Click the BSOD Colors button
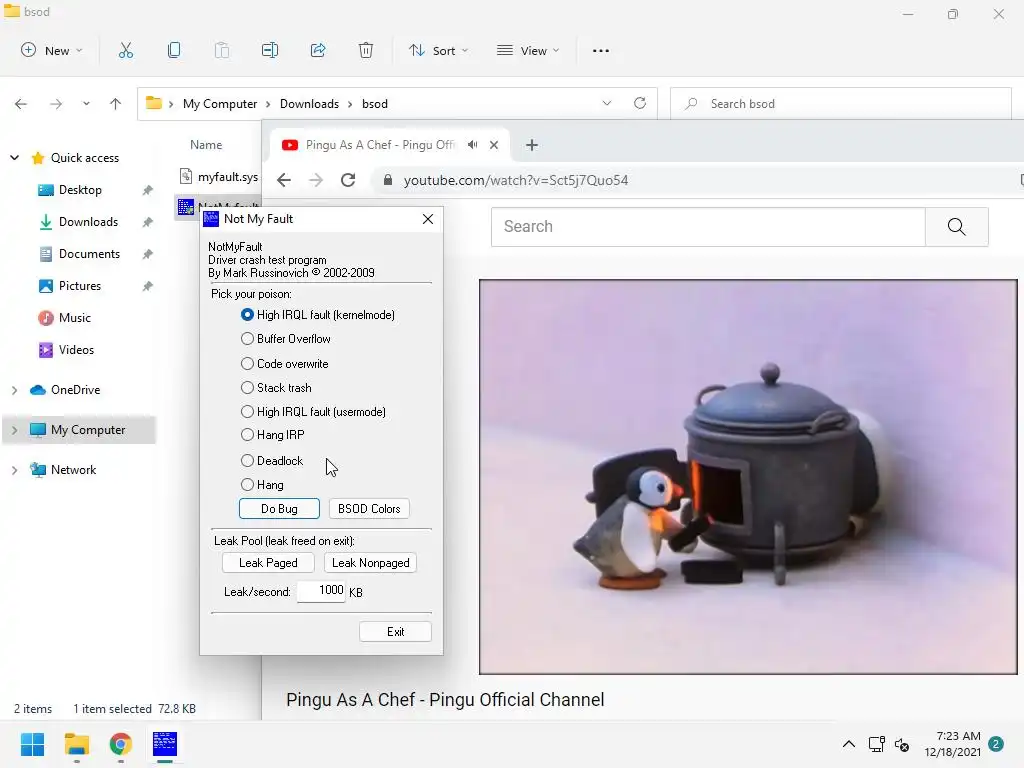The width and height of the screenshot is (1024, 768). click(x=369, y=509)
